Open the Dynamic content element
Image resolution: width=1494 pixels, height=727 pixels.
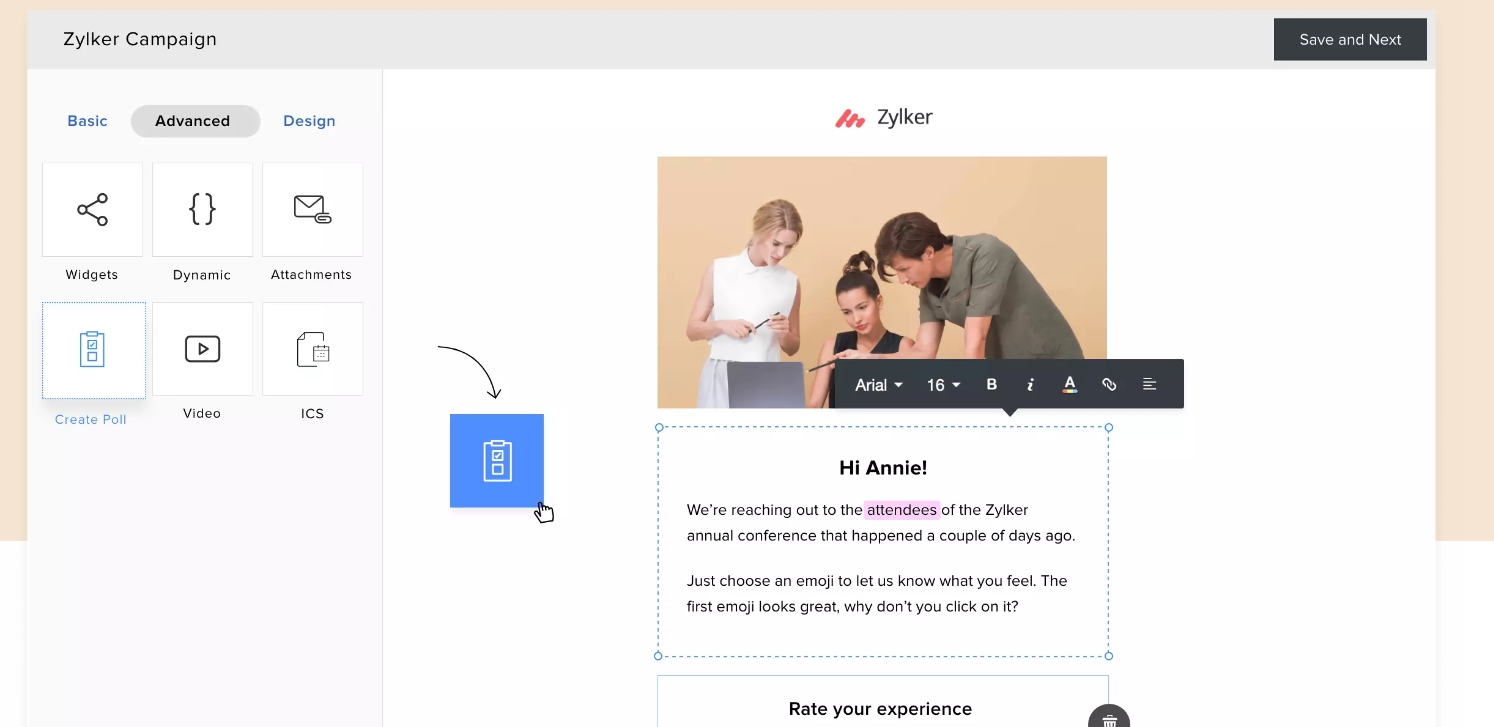click(202, 209)
